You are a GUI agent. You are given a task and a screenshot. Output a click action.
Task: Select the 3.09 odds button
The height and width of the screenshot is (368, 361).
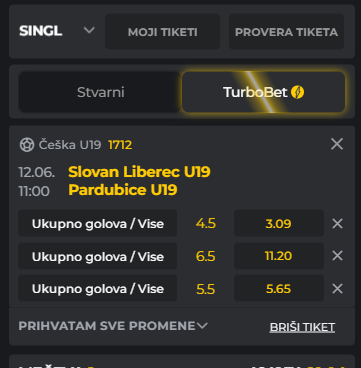tap(279, 223)
